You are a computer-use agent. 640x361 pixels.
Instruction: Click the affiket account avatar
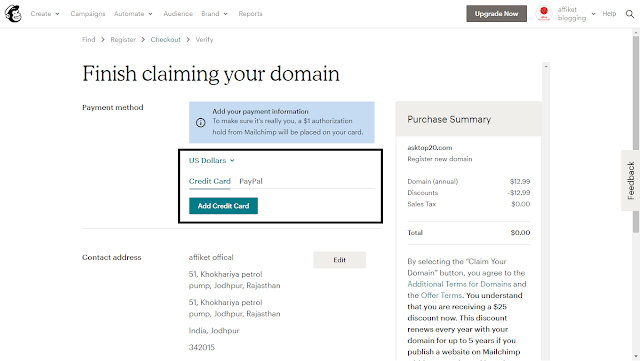pyautogui.click(x=544, y=13)
